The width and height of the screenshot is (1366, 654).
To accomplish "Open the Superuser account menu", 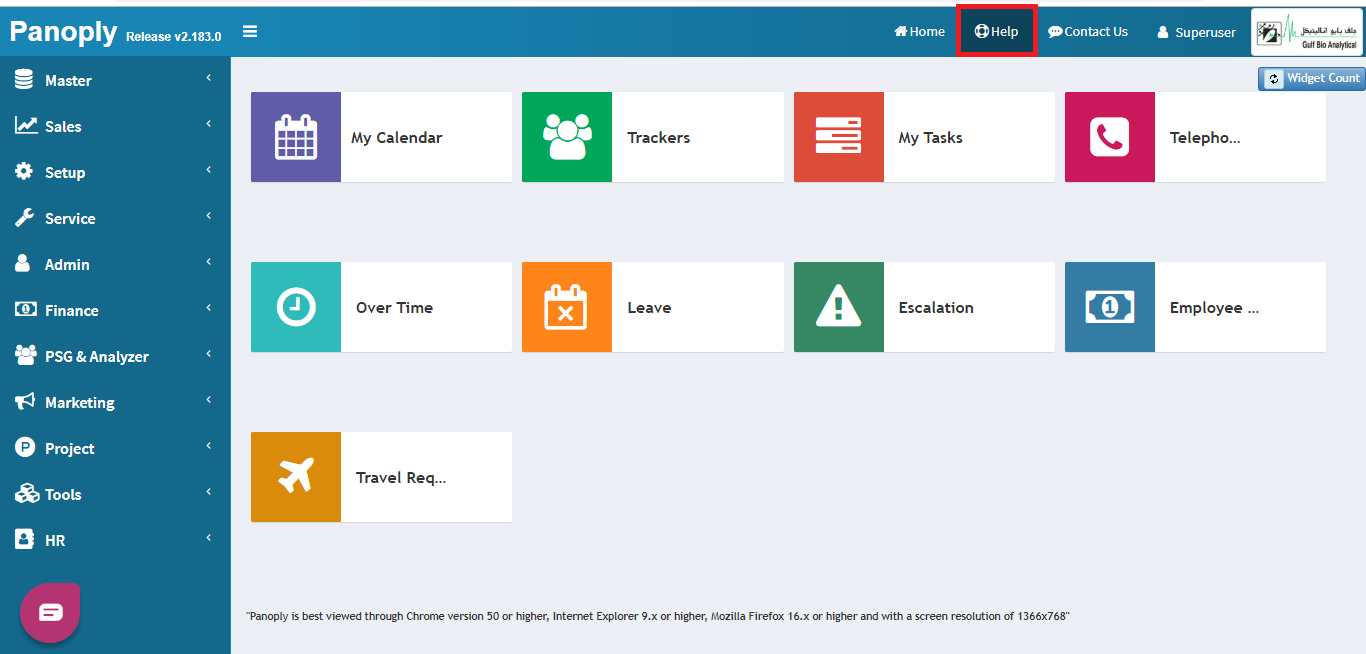I will (1196, 32).
